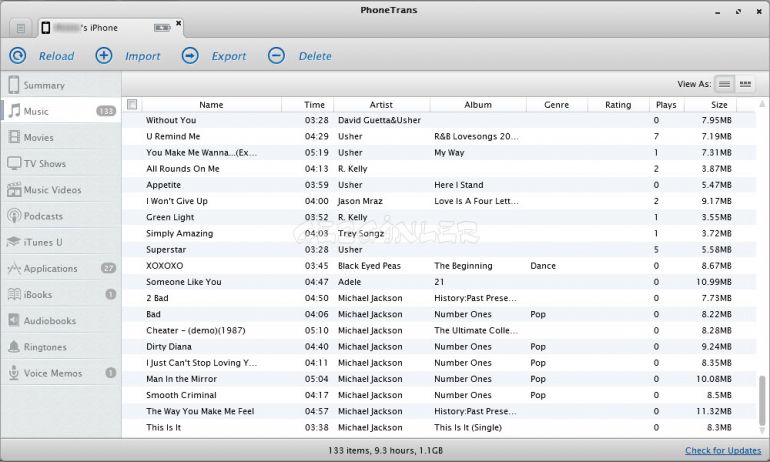The width and height of the screenshot is (770, 462).
Task: Click the vertical scrollbar thumb
Action: (762, 401)
